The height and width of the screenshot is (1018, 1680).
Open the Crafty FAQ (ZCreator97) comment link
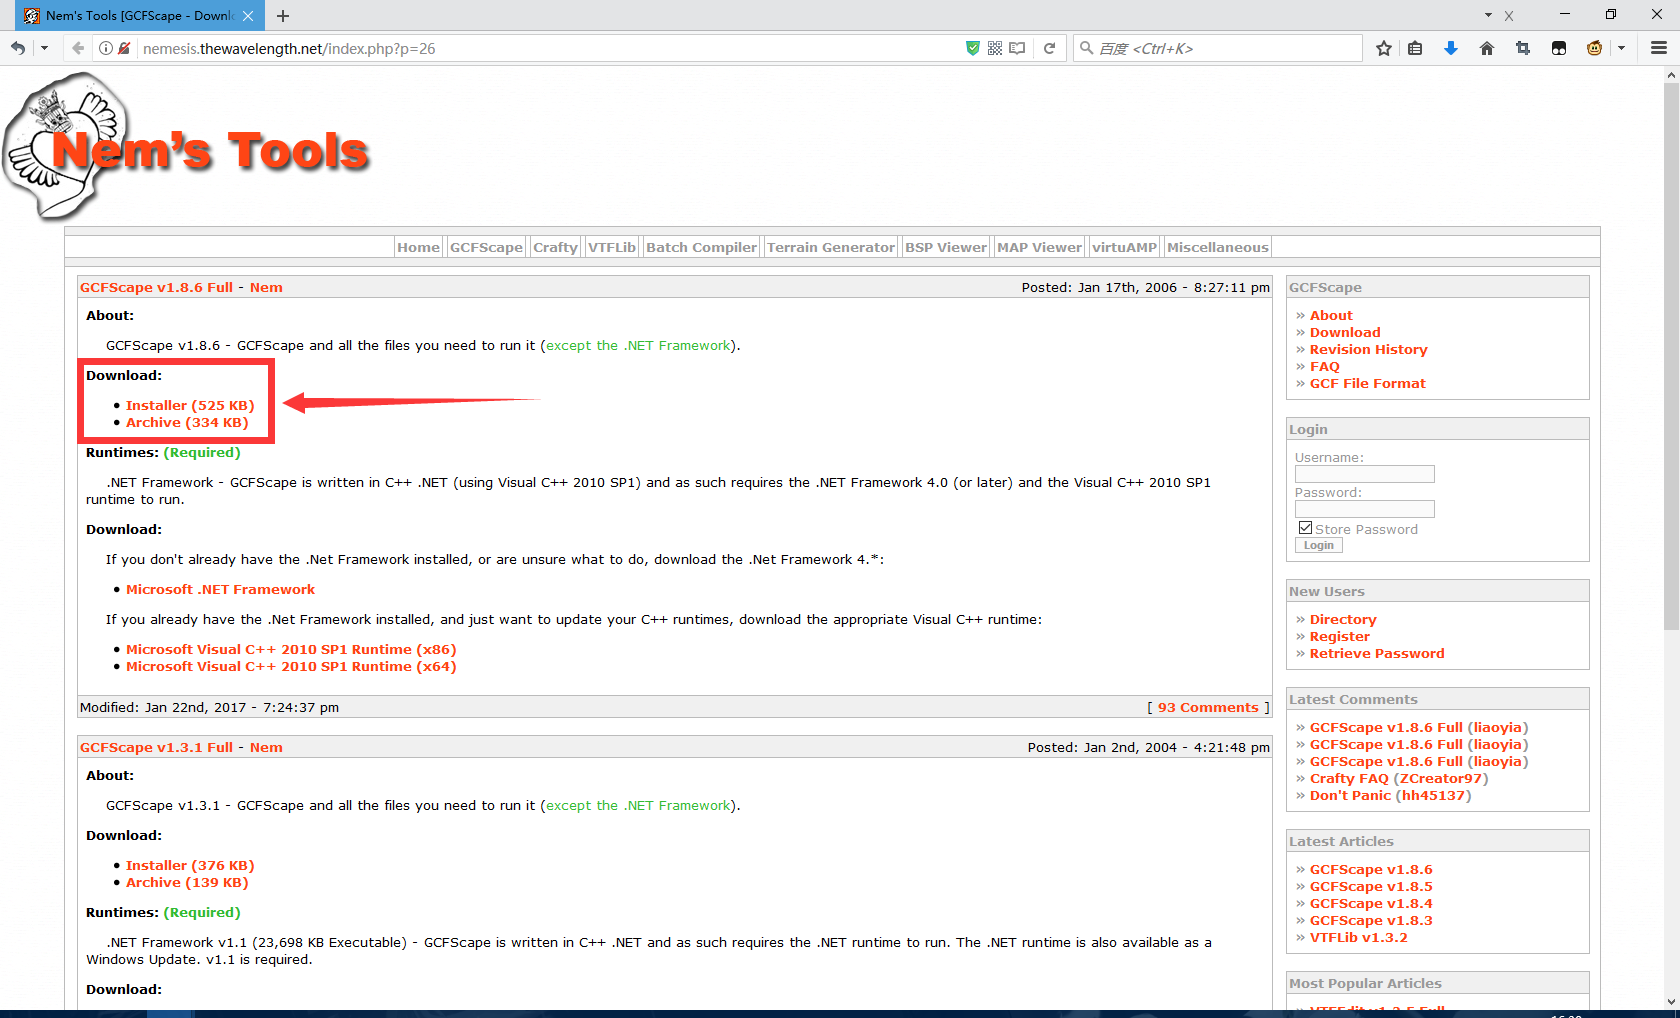pos(1399,778)
